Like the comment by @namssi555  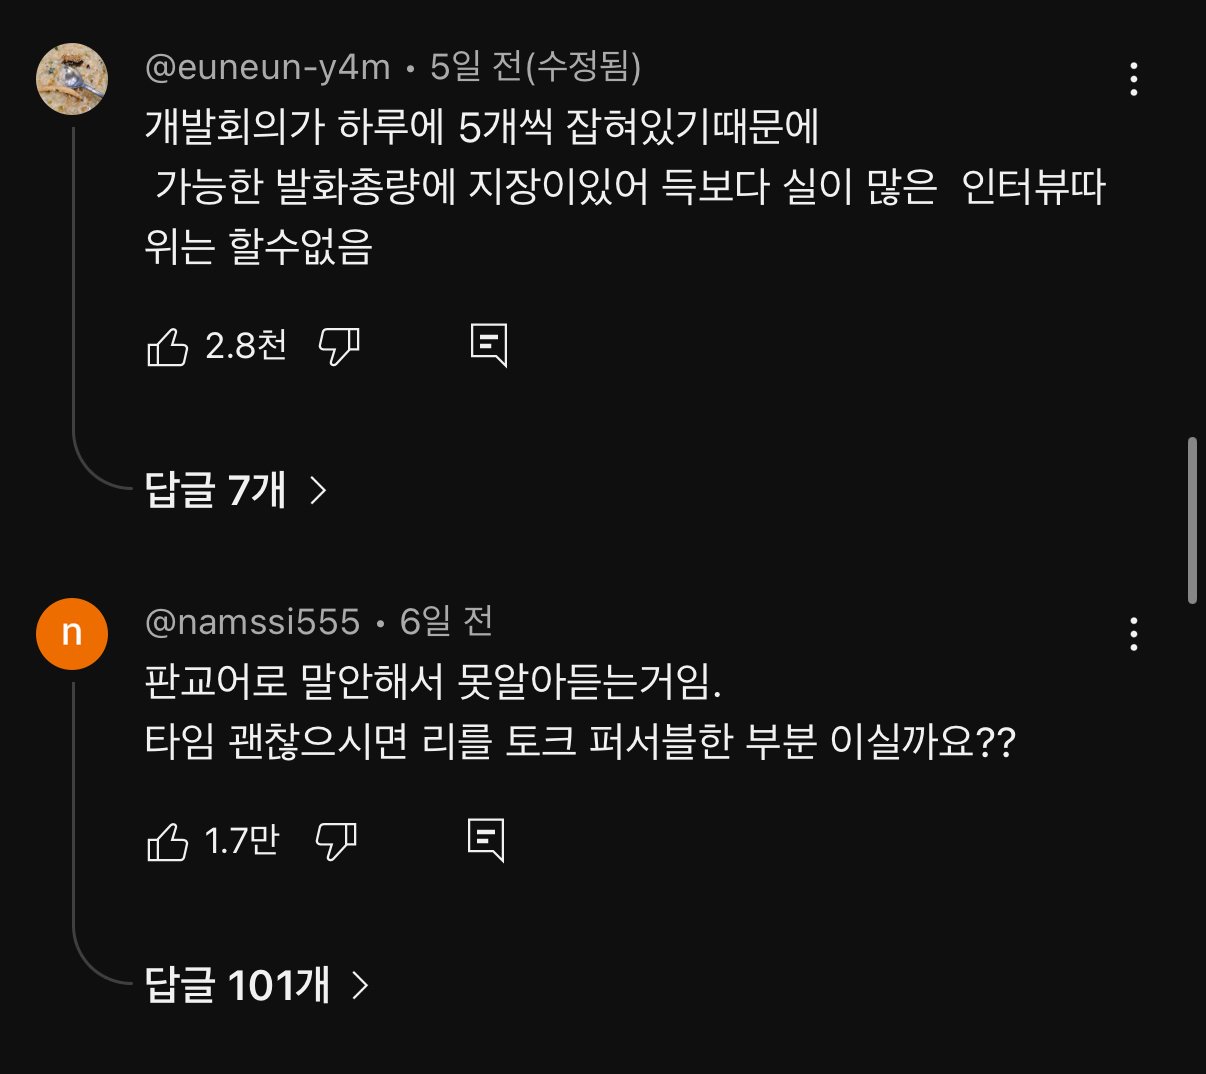coord(167,842)
